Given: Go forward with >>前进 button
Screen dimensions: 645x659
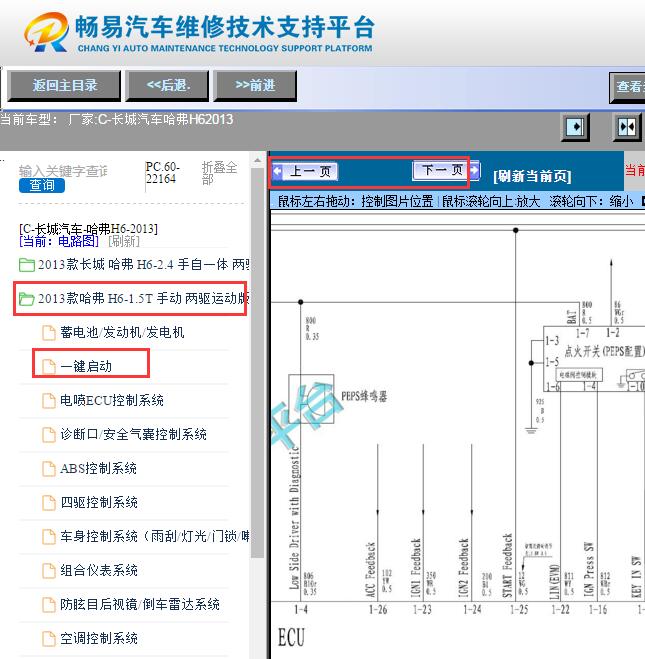Looking at the screenshot, I should pos(255,85).
